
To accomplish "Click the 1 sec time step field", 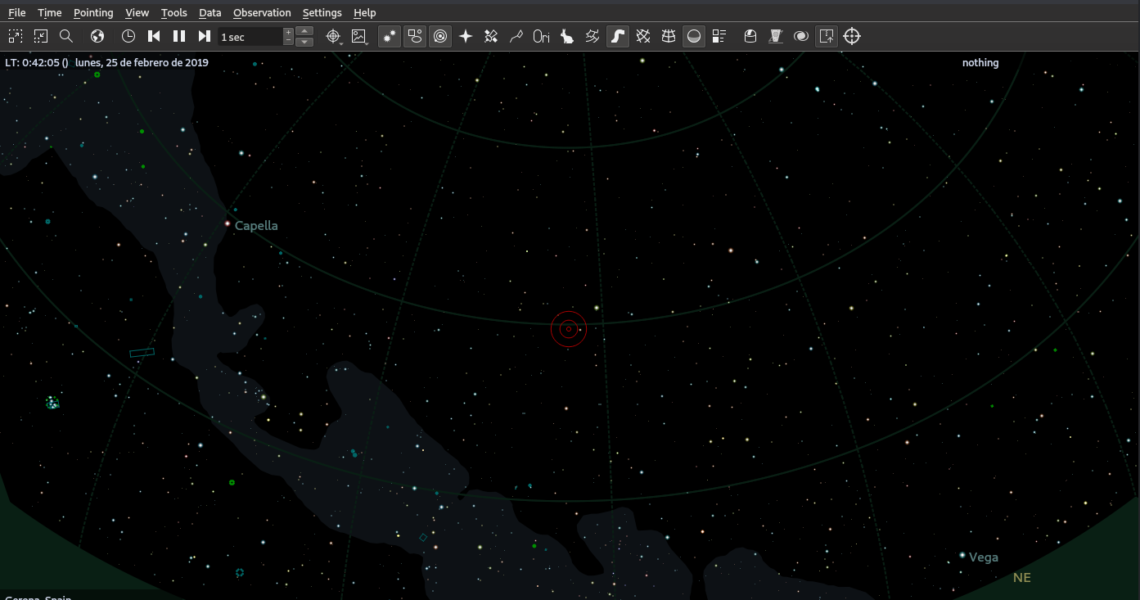I will [x=250, y=37].
